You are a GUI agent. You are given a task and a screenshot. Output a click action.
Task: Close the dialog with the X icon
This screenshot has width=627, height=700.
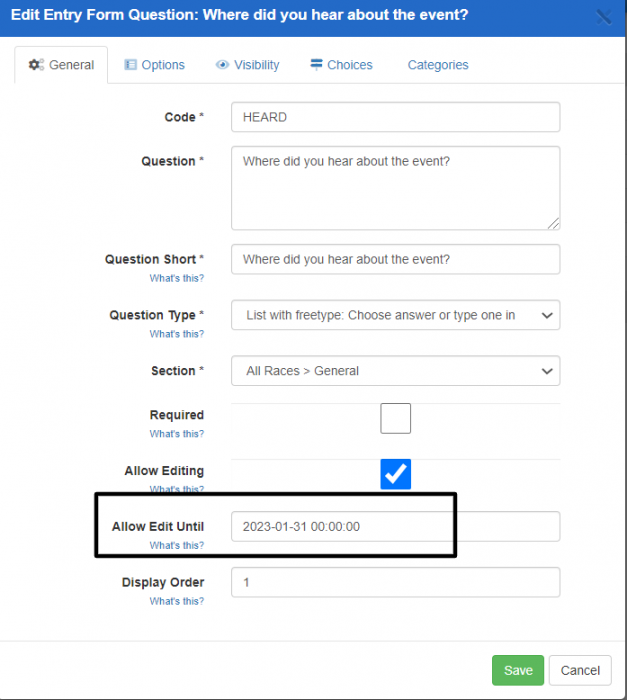604,17
